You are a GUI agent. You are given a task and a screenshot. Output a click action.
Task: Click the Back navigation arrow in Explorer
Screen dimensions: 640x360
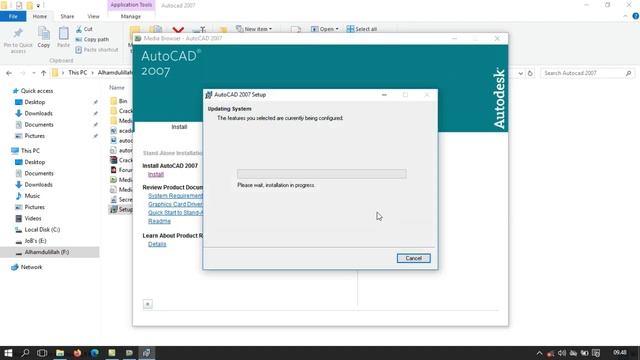pos(9,73)
